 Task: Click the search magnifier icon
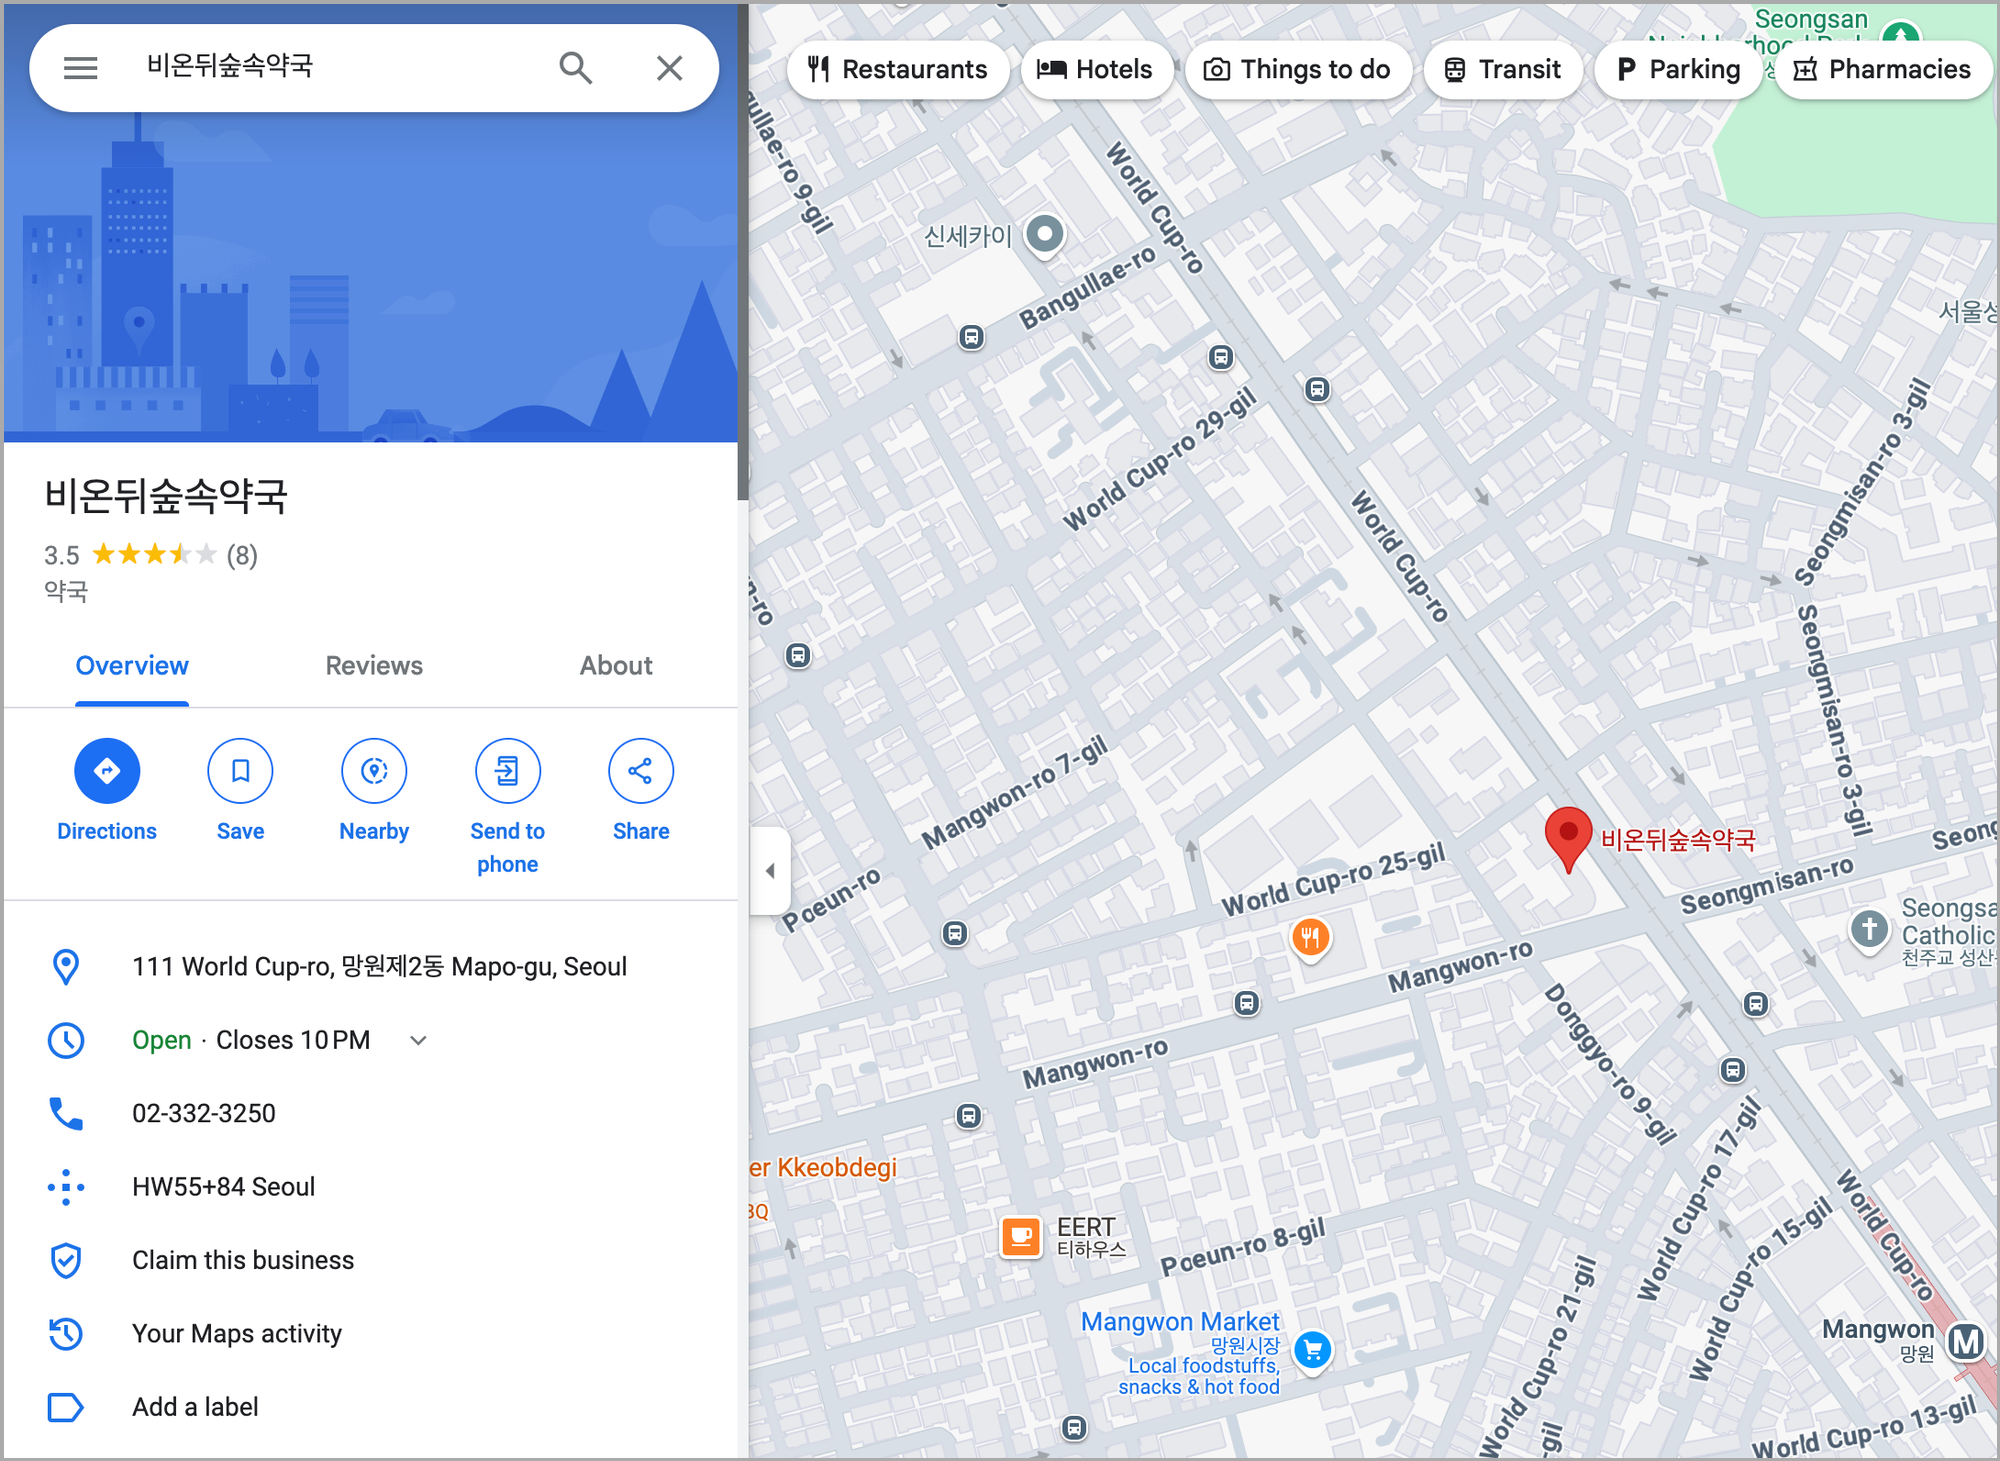[575, 68]
